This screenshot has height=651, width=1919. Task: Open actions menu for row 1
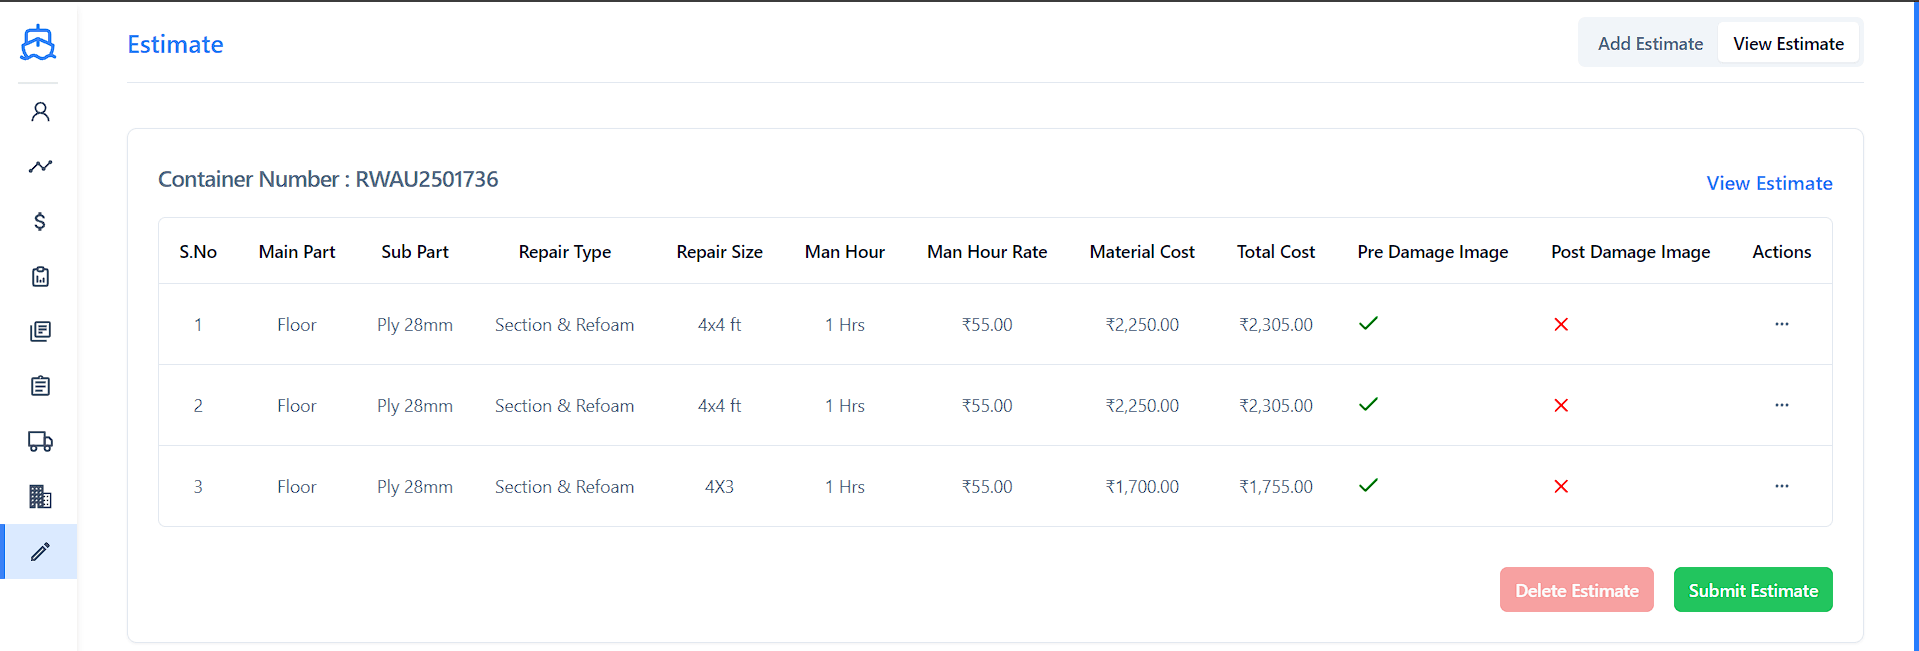click(1781, 324)
